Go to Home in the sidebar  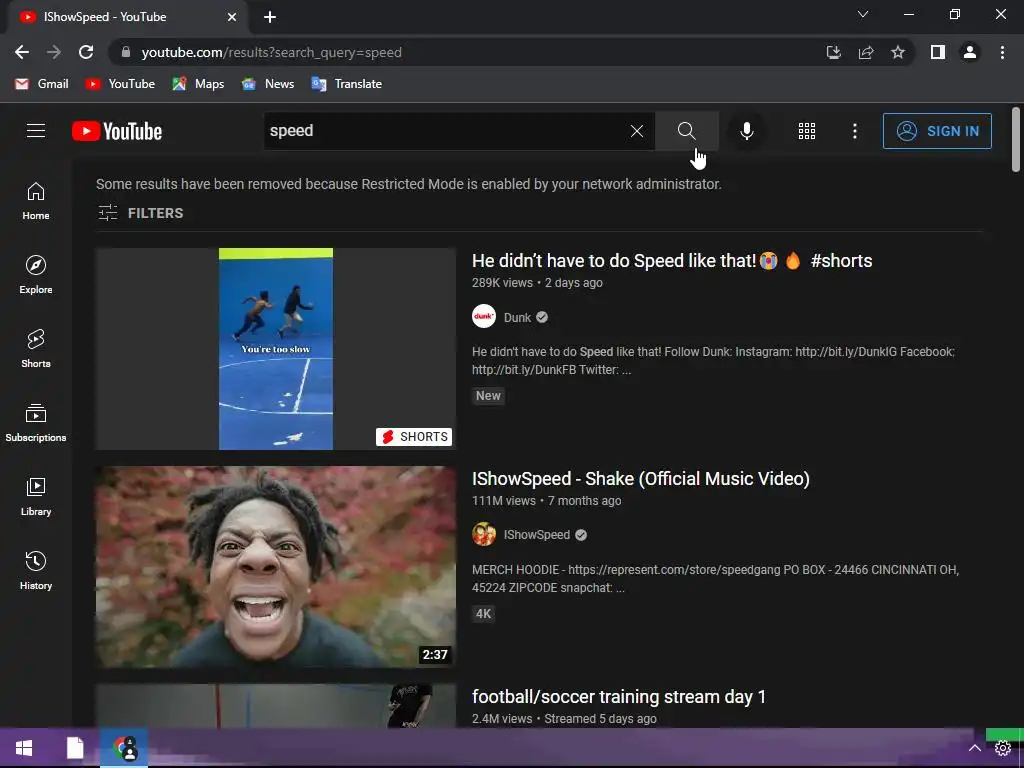(36, 201)
